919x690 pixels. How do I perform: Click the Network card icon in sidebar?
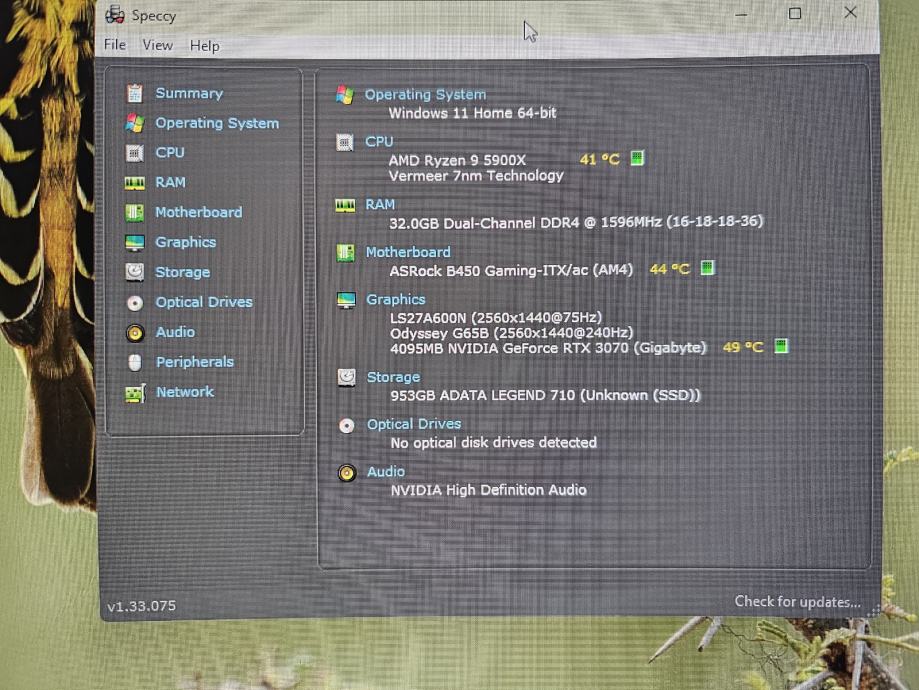(135, 393)
